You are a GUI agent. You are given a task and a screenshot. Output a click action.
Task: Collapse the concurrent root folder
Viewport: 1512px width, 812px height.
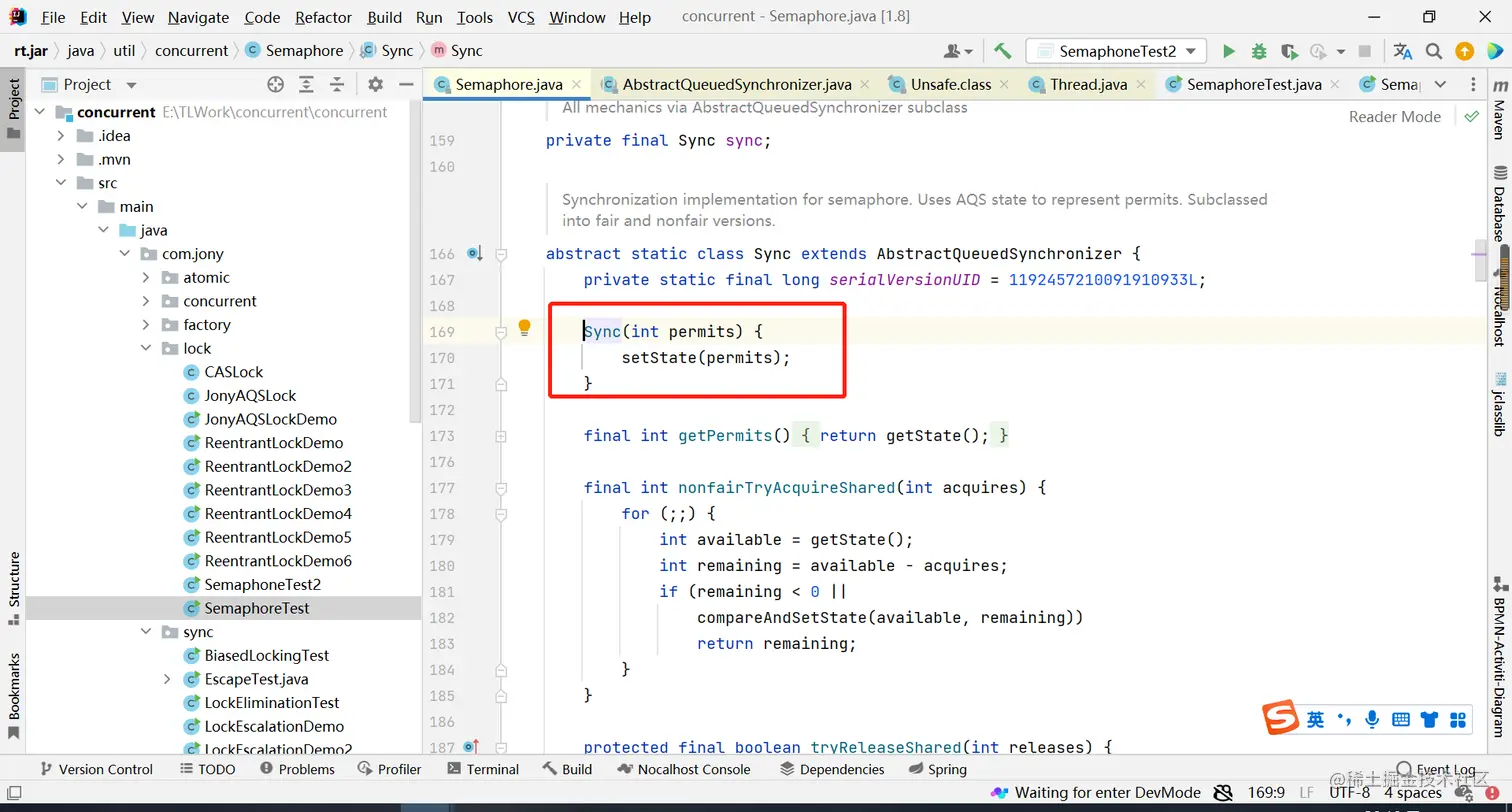click(x=40, y=112)
